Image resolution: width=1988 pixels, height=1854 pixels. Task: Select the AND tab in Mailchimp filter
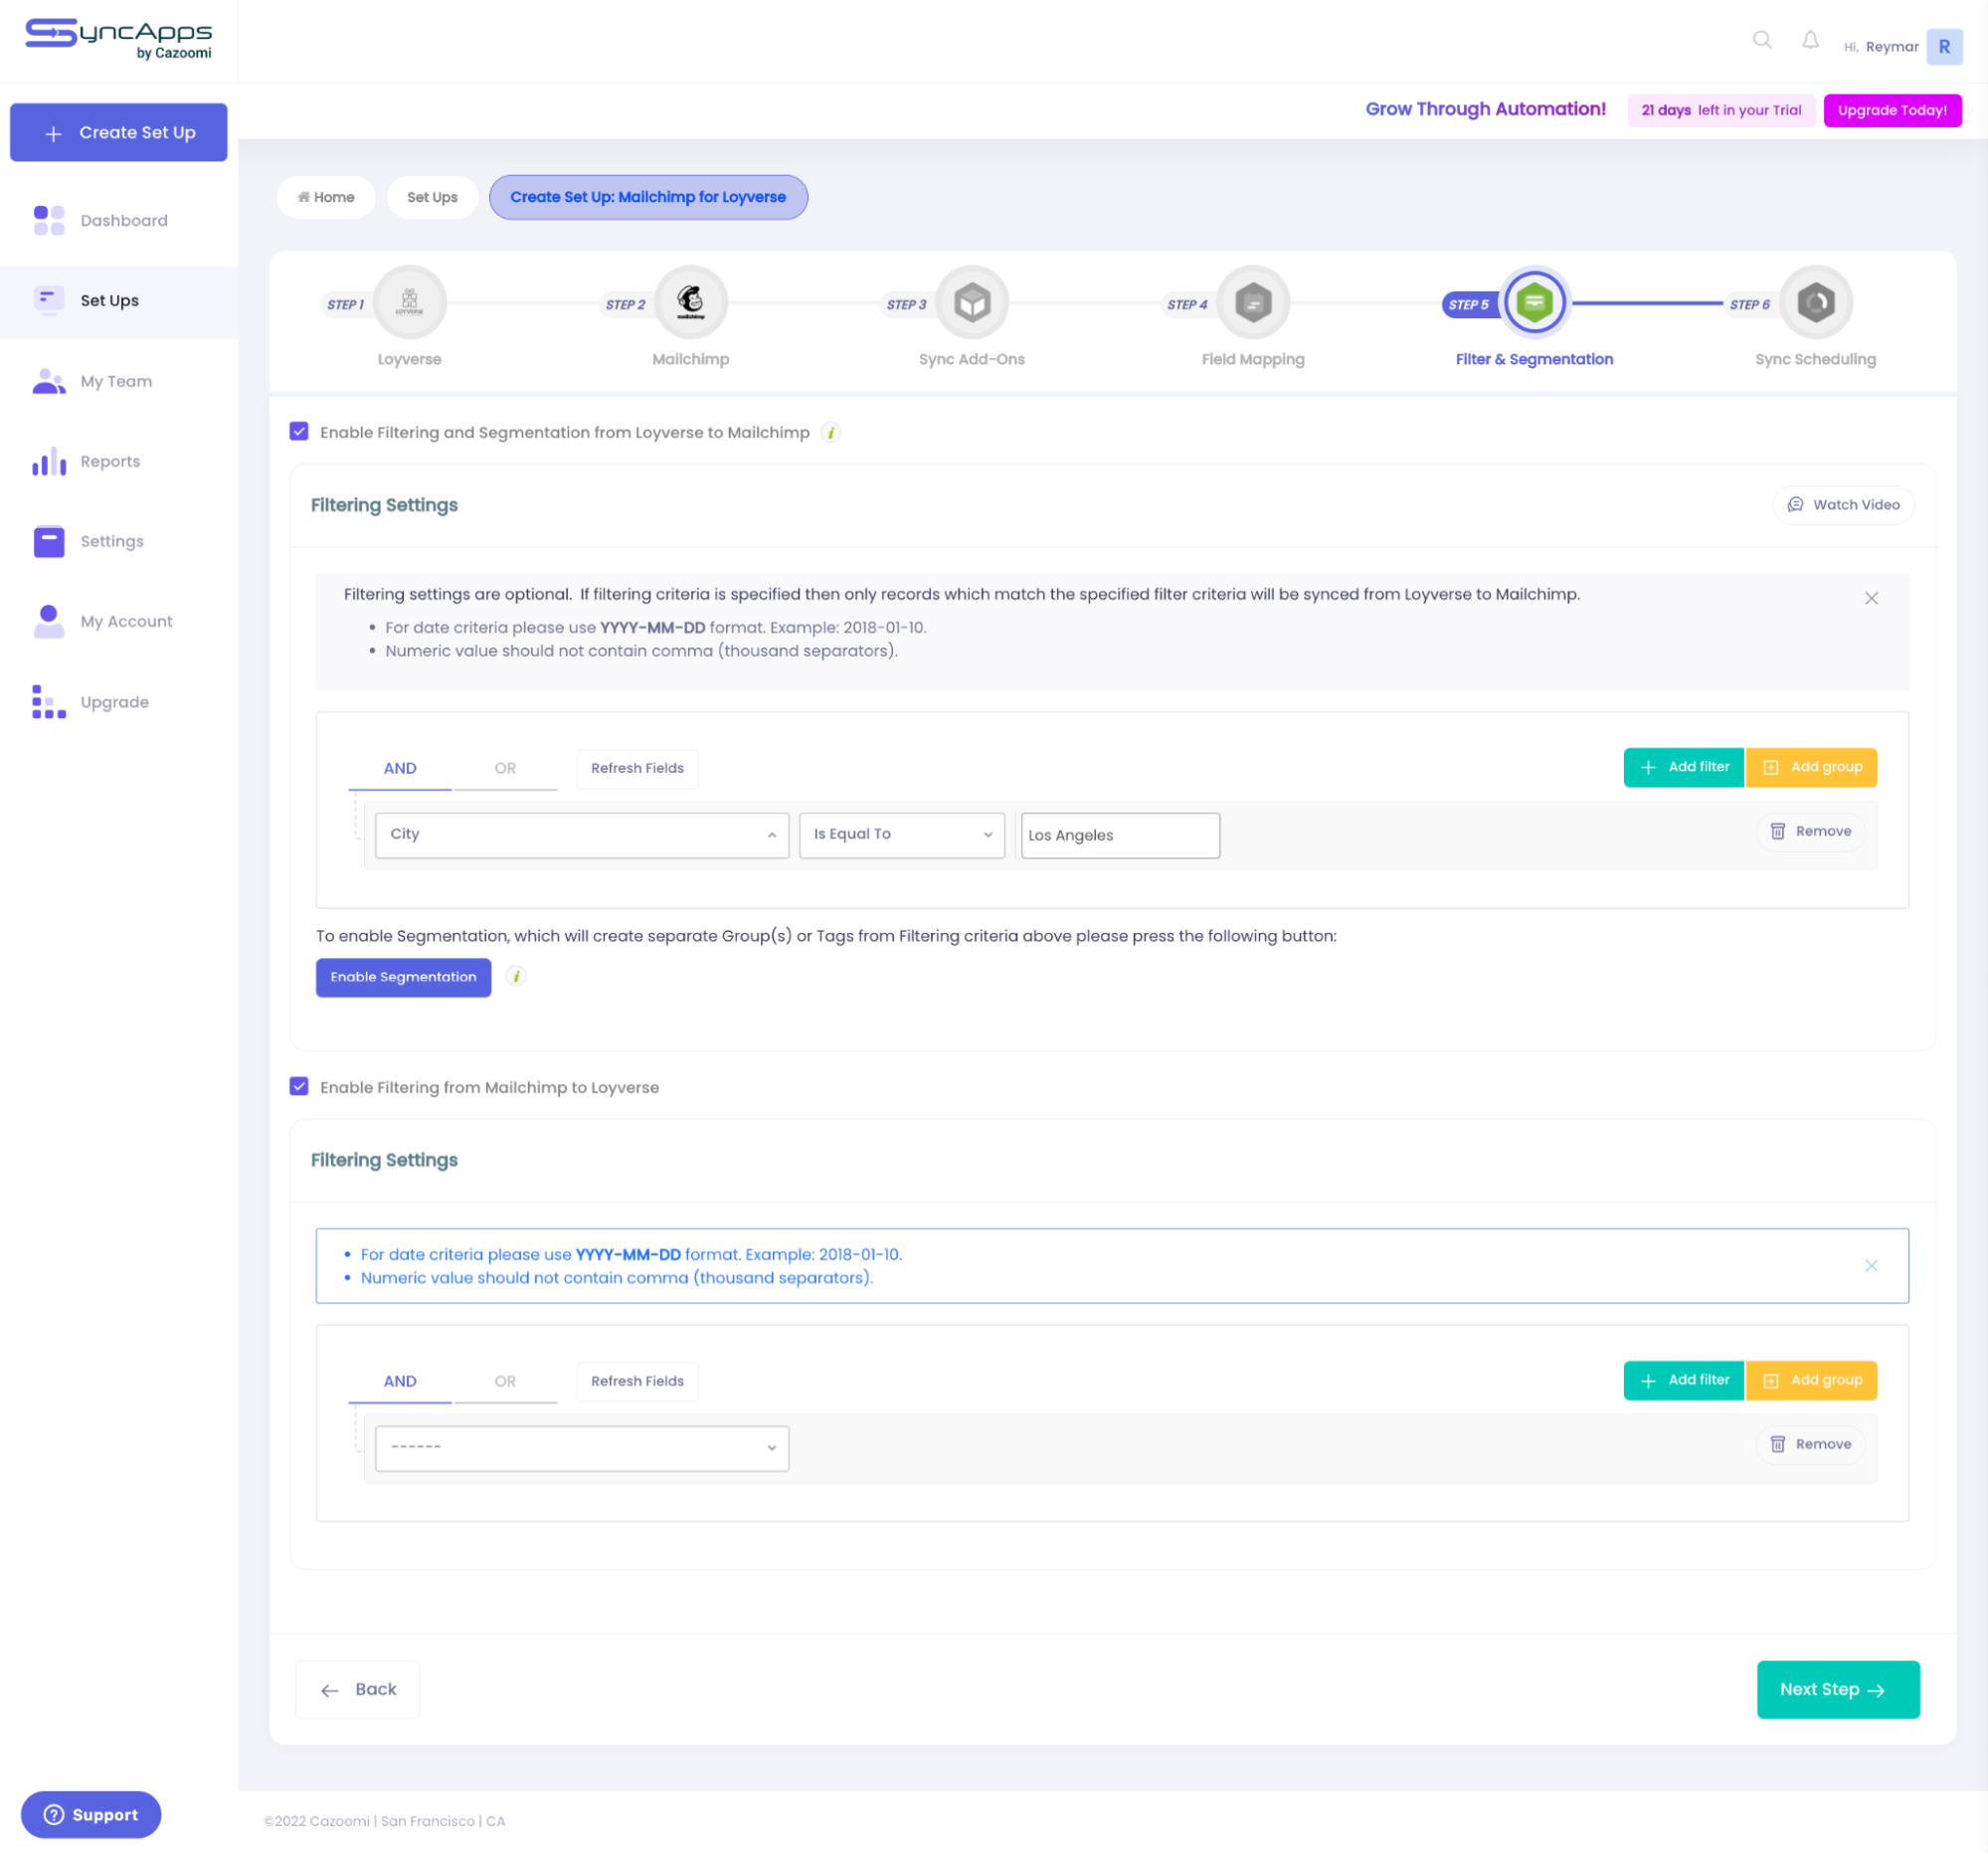point(400,1381)
